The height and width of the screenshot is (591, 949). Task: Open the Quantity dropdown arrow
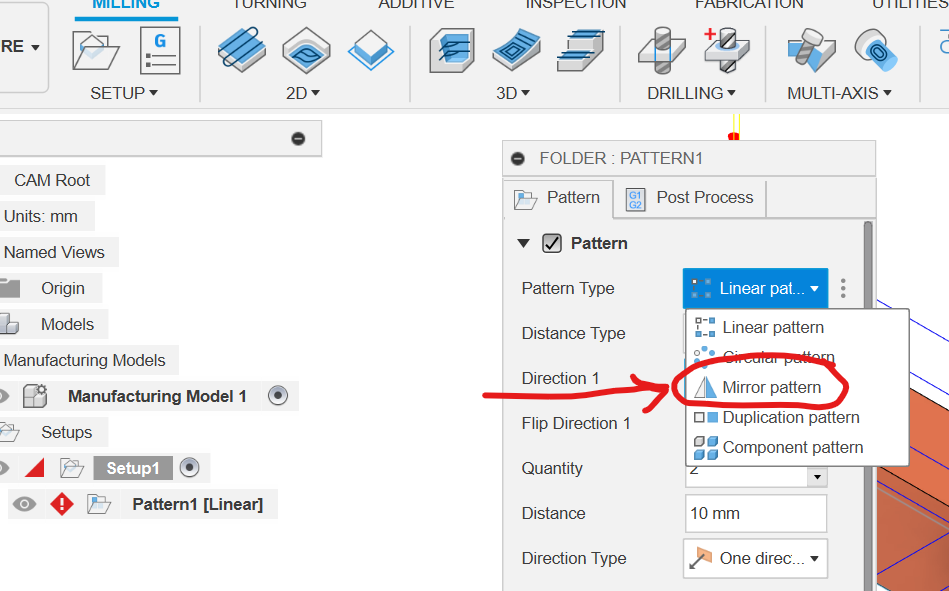click(x=818, y=478)
